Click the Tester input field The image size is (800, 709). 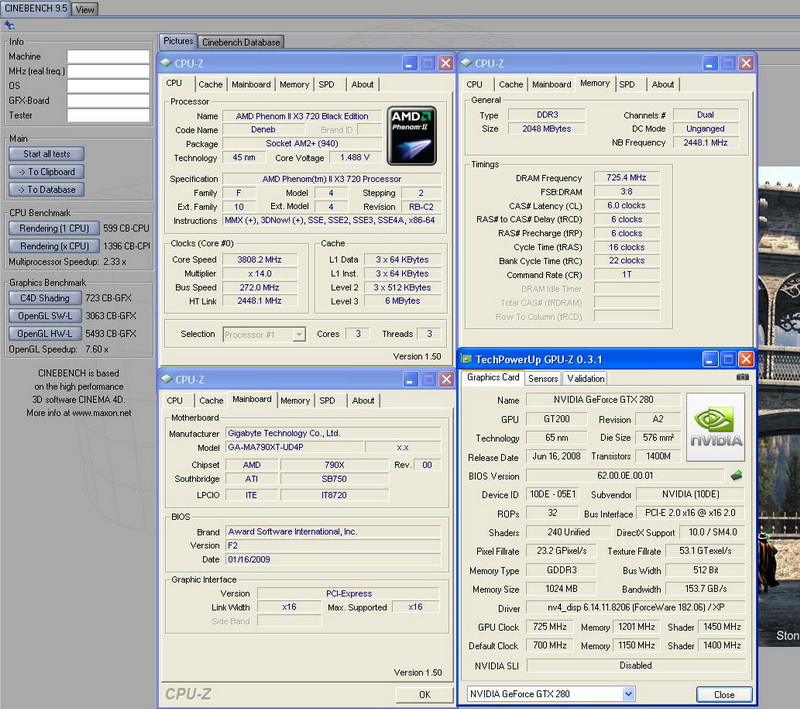(107, 115)
